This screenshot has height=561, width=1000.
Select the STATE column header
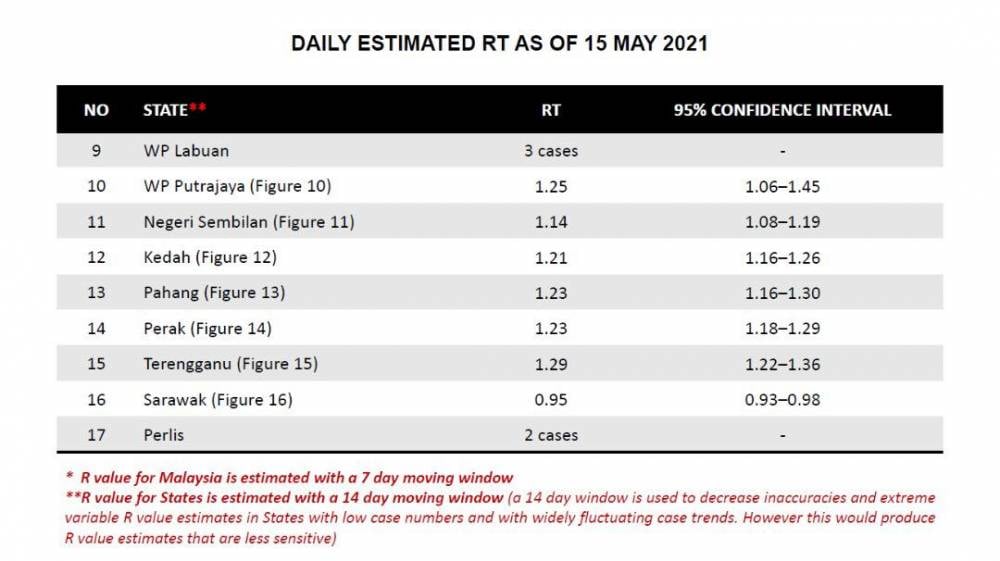point(175,110)
